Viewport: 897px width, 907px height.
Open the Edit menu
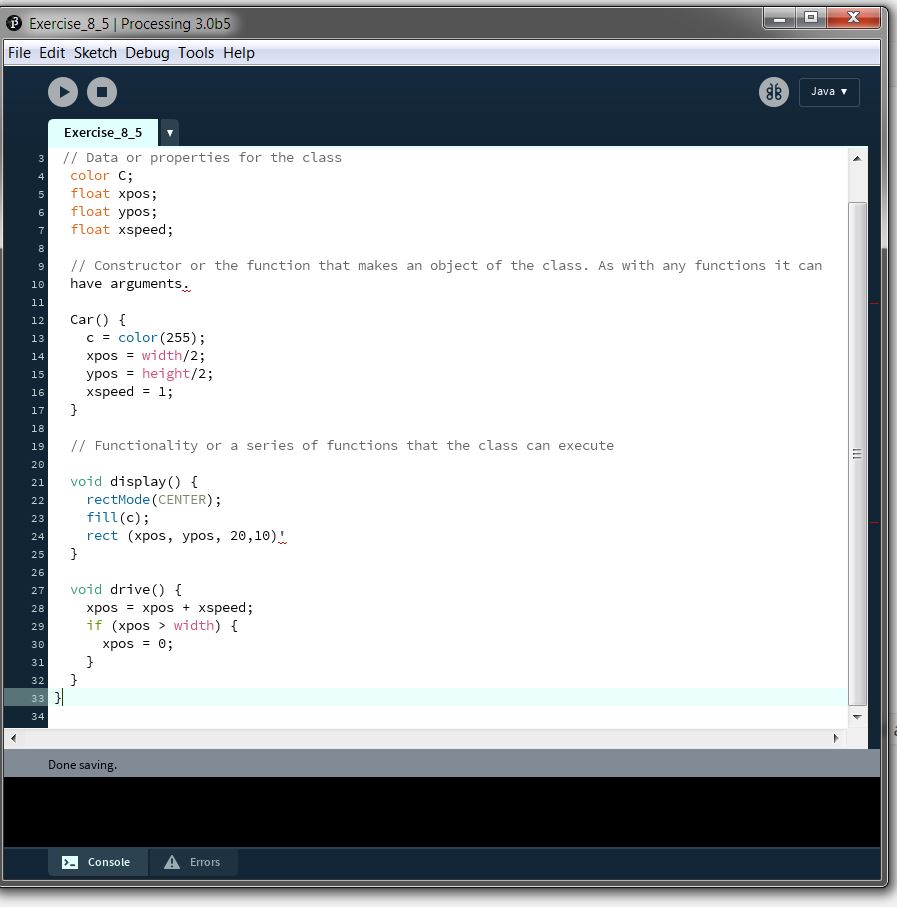[52, 53]
